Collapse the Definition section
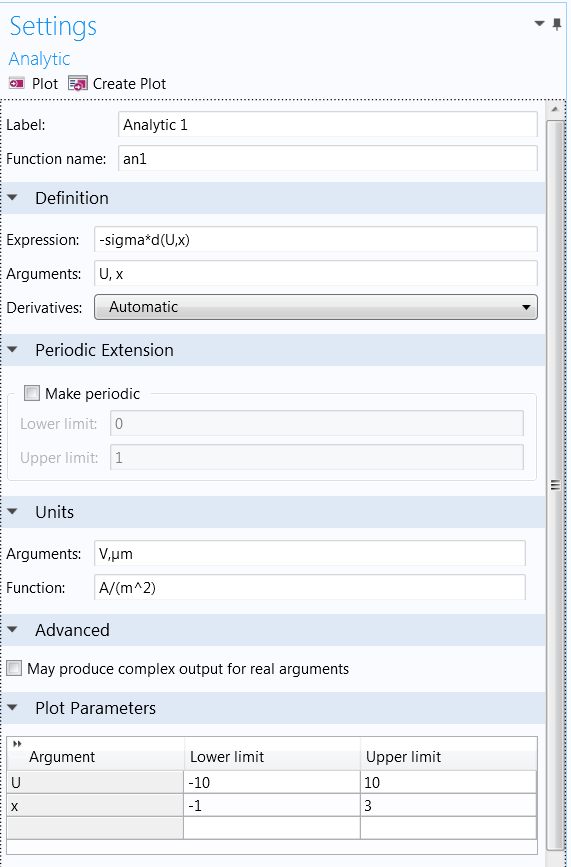The image size is (571, 867). pos(13,198)
